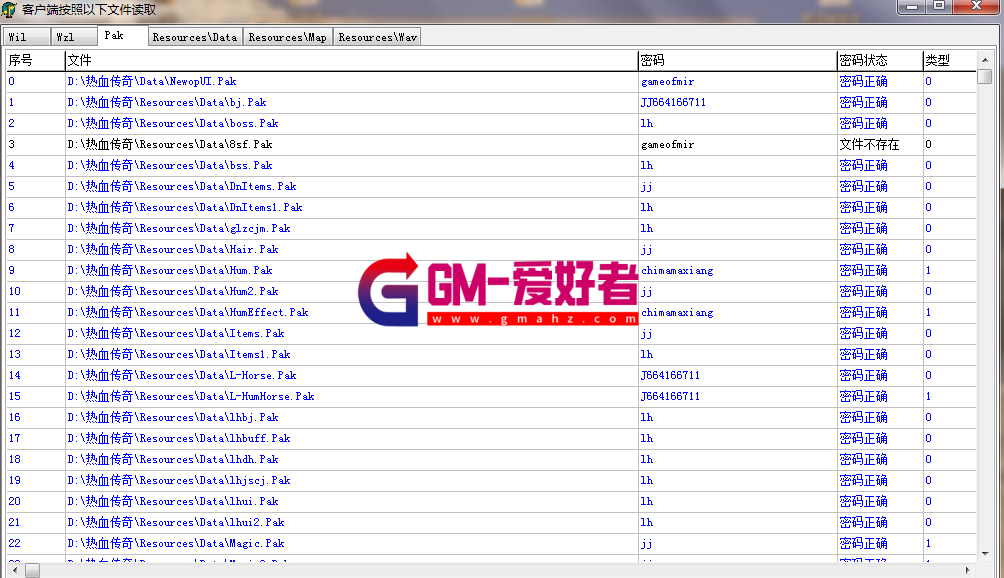Open the Wzl tab
1004x578 pixels.
click(65, 37)
